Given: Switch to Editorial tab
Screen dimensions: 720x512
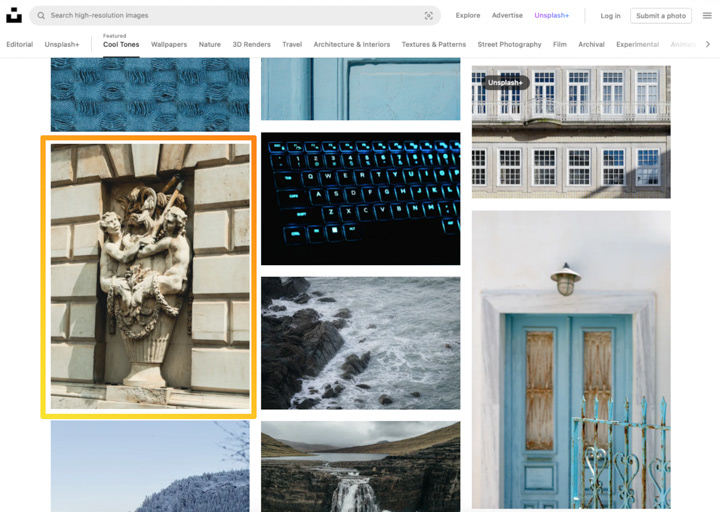Looking at the screenshot, I should (20, 45).
